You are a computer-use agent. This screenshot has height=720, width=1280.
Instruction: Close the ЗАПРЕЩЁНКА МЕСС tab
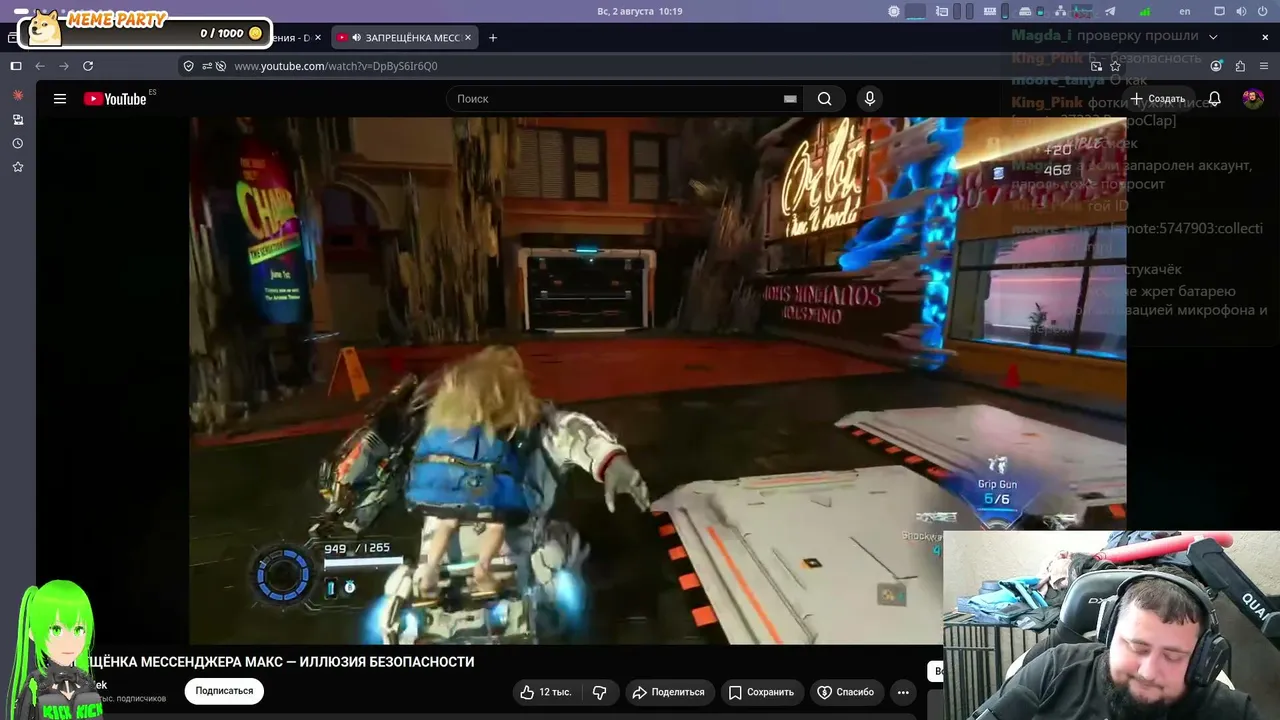point(467,38)
